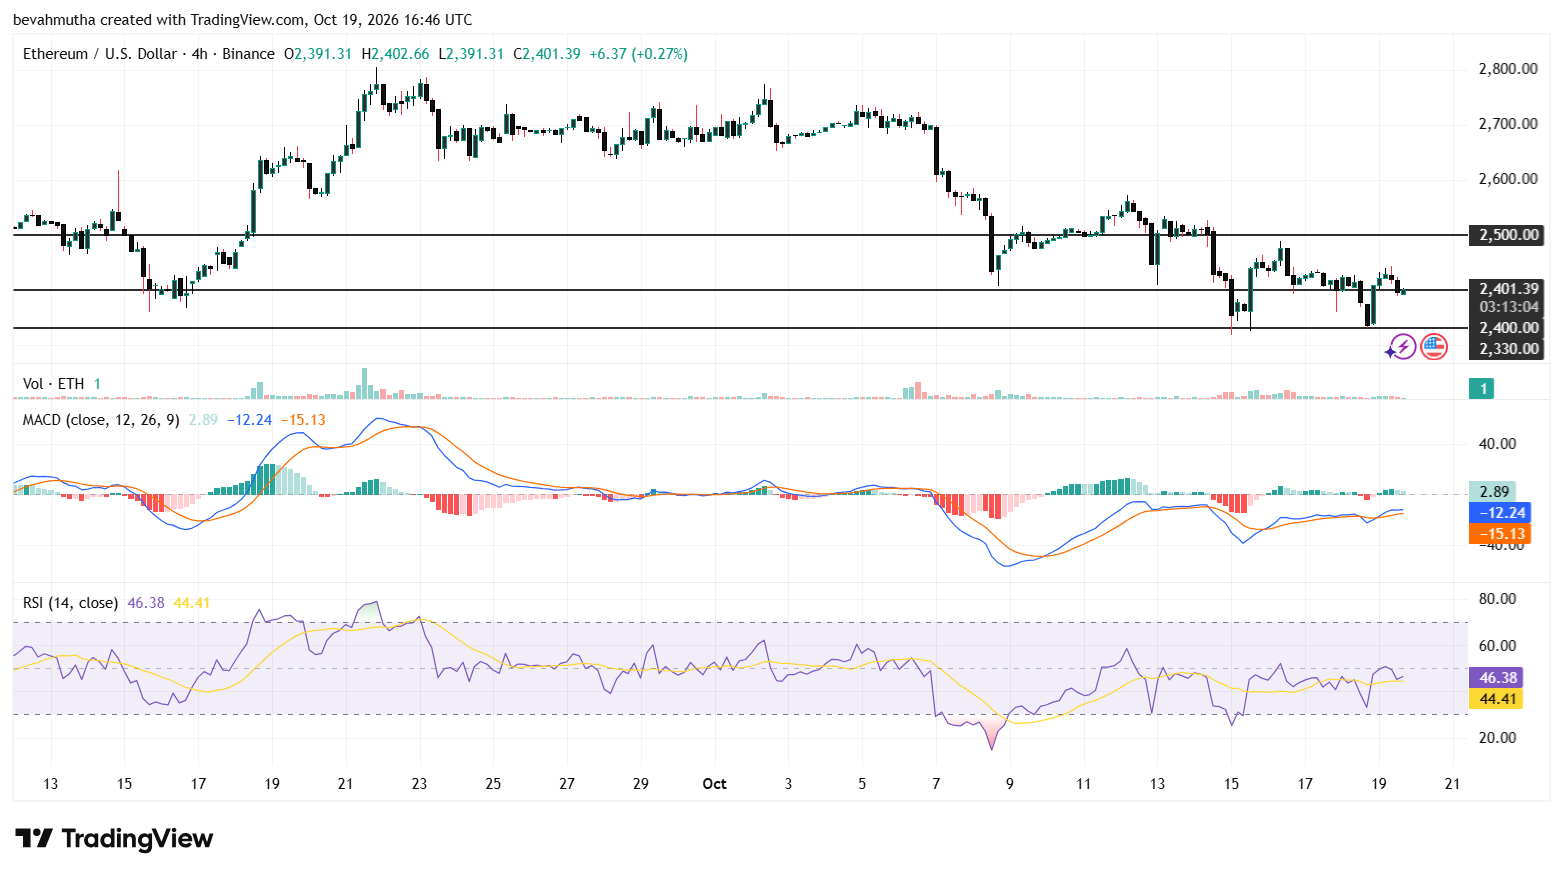Click the yellow 44.41 tag on RSI axis
This screenshot has width=1563, height=876.
1496,699
